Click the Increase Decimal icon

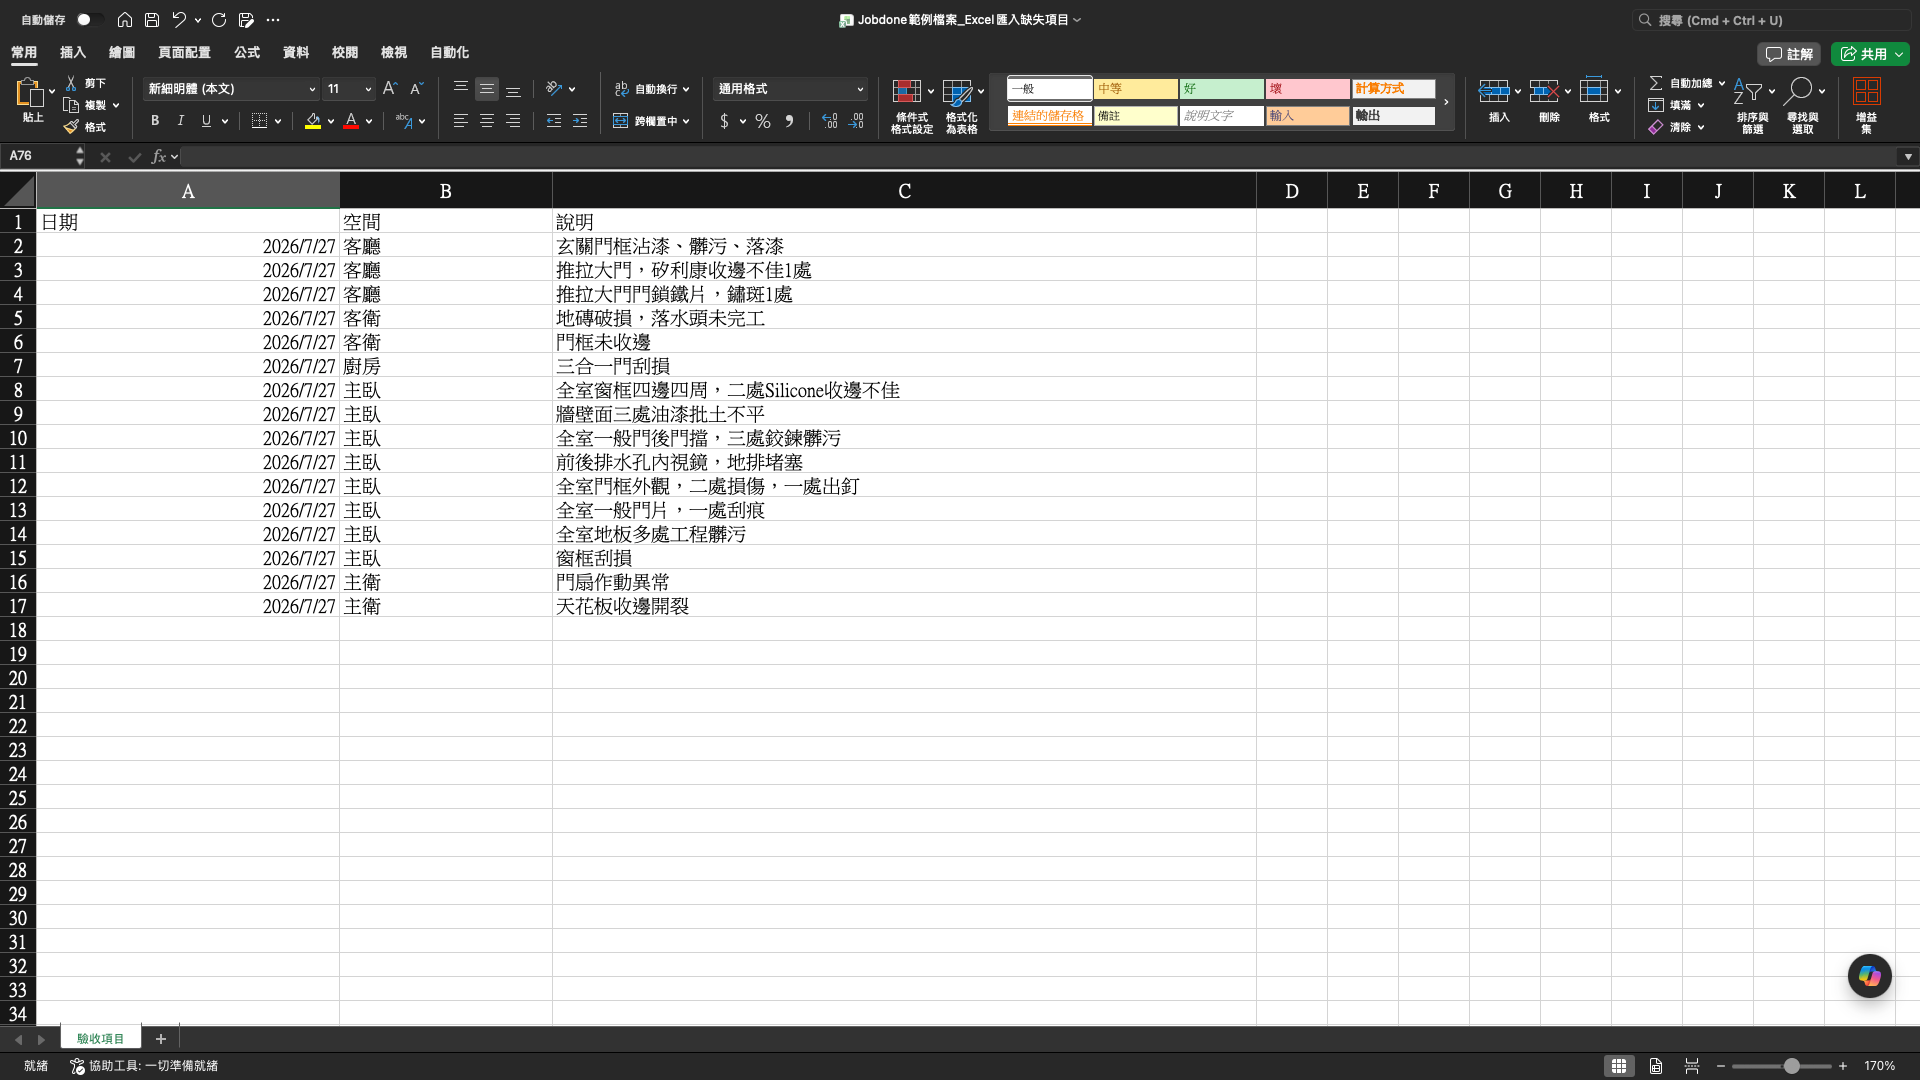click(x=830, y=121)
